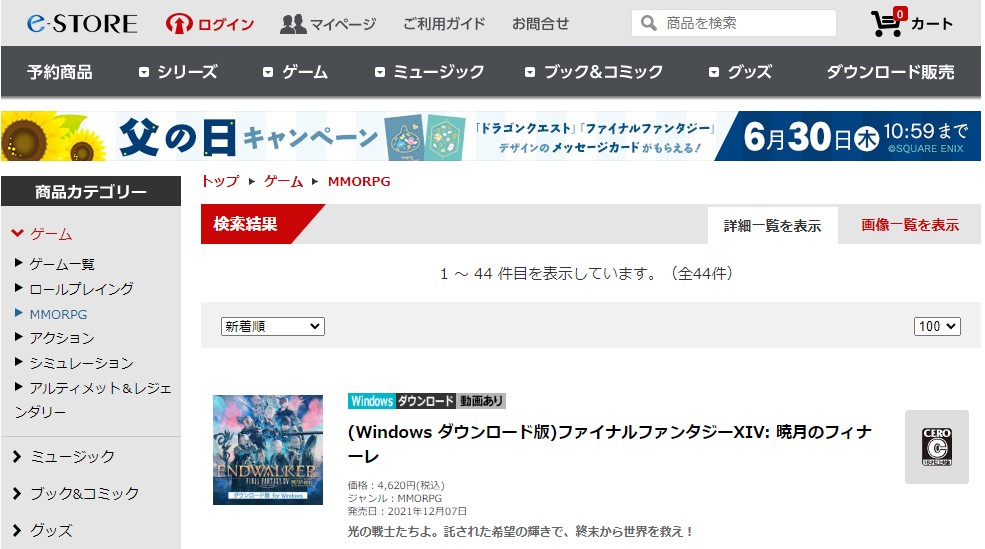Select ゲーム一覧 in sidebar
Image resolution: width=985 pixels, height=549 pixels.
[x=62, y=264]
